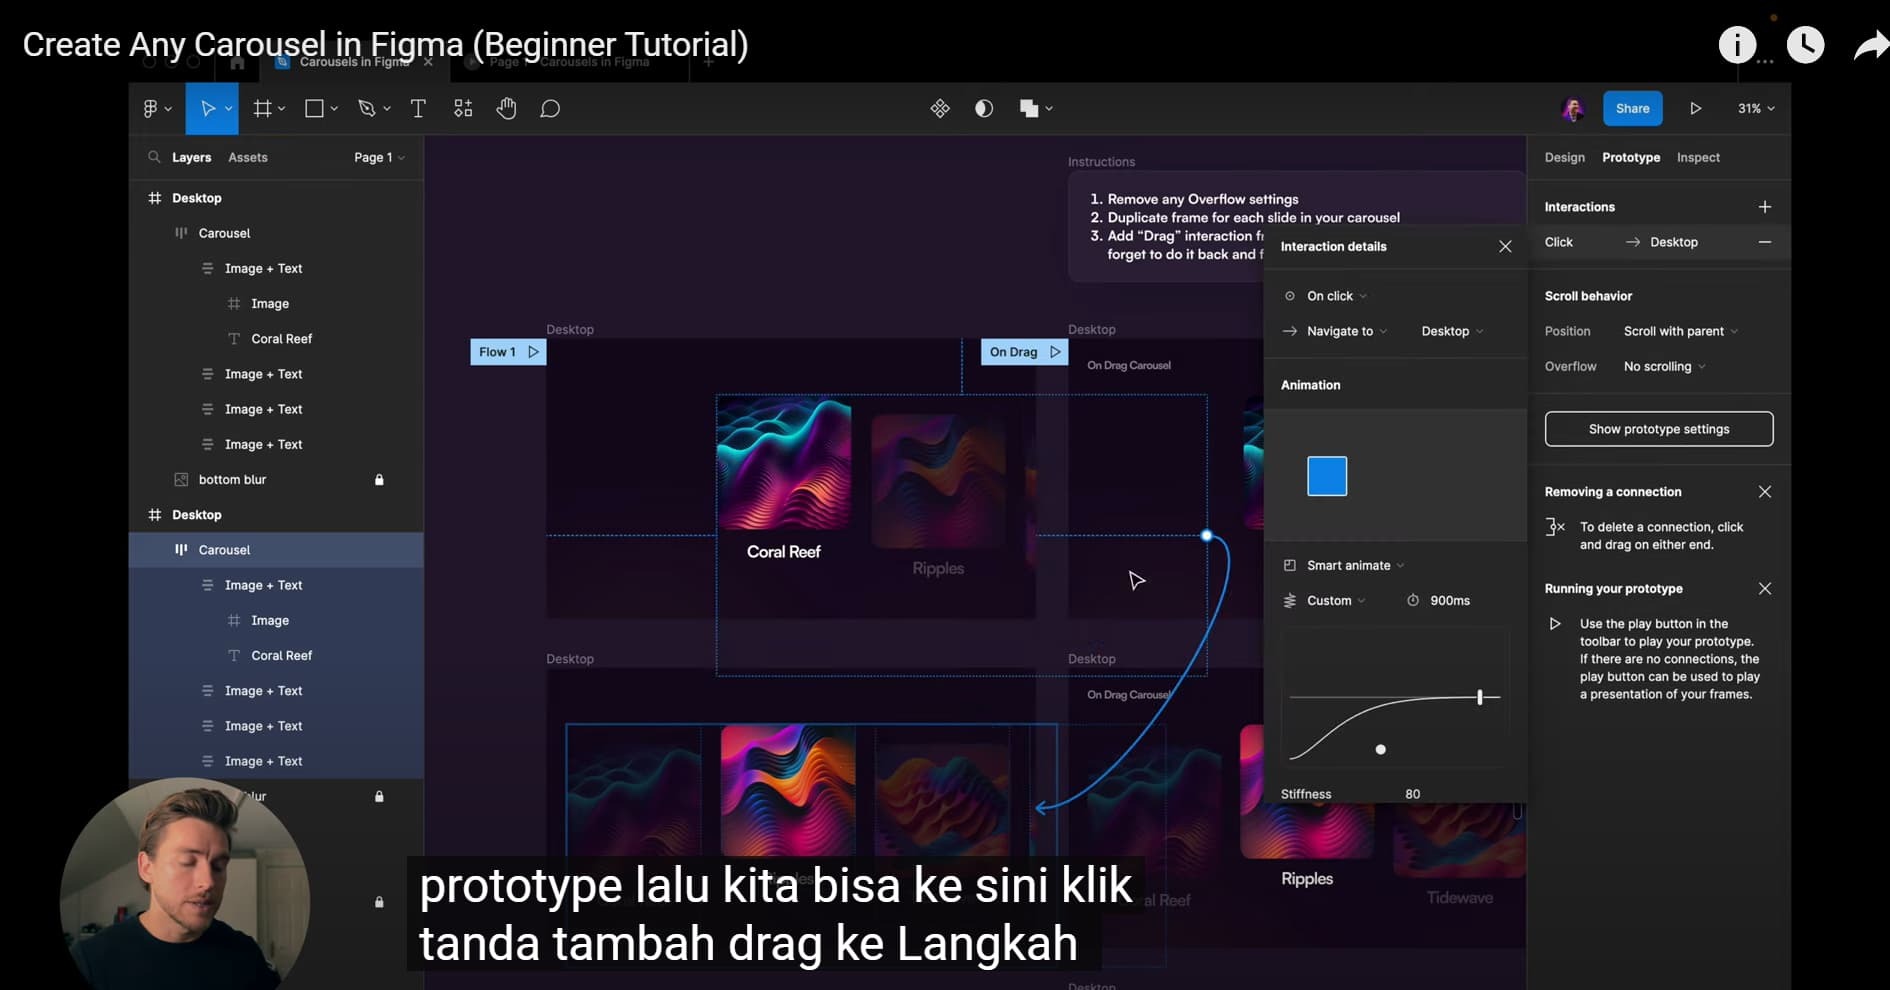
Task: Click the Boolean union icon
Action: click(1029, 108)
